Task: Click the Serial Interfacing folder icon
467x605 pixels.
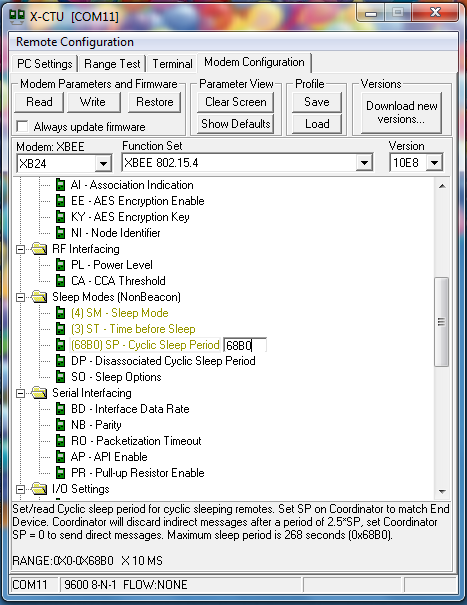Action: point(39,393)
